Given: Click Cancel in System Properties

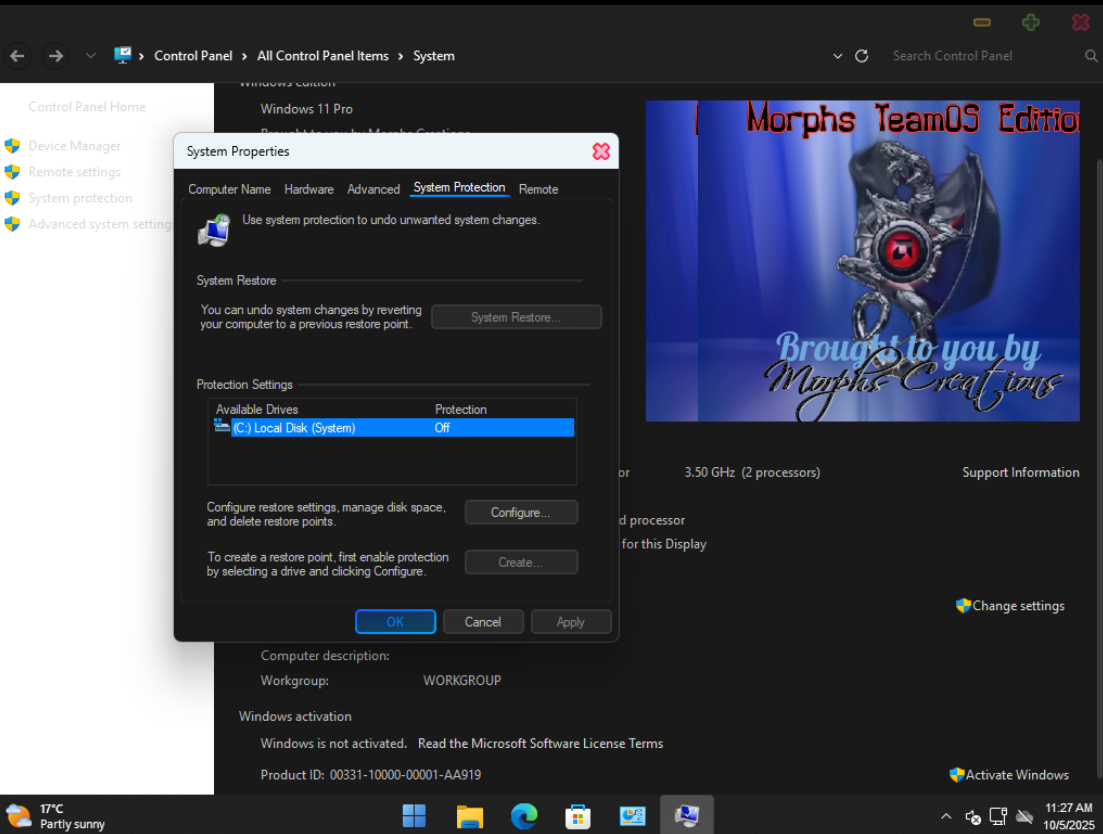Looking at the screenshot, I should (483, 622).
